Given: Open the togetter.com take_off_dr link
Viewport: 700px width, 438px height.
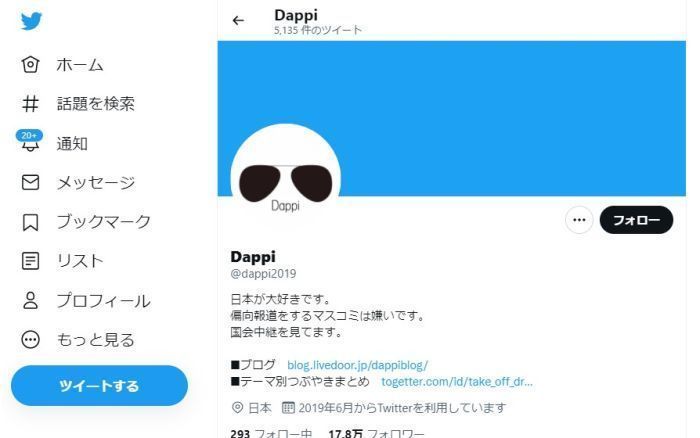Looking at the screenshot, I should [457, 382].
